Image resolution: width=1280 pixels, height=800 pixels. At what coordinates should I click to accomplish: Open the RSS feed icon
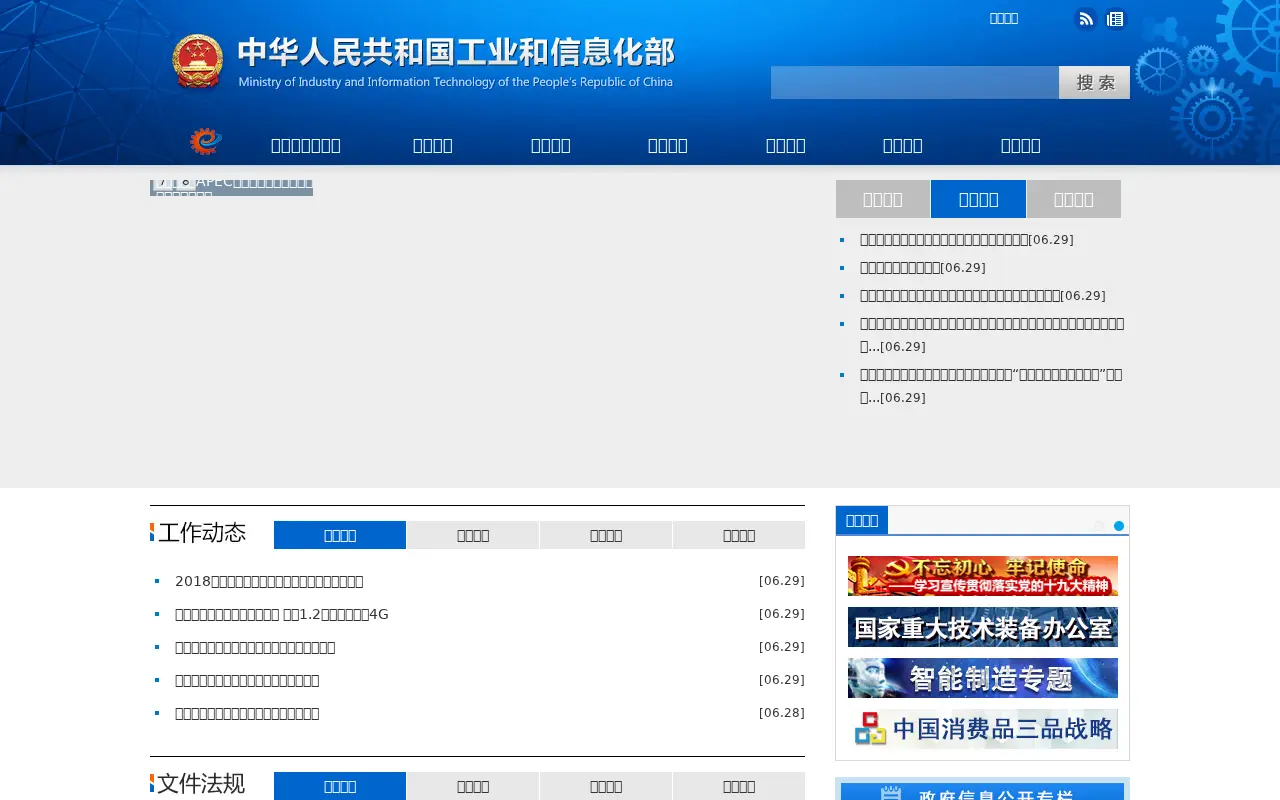(x=1086, y=19)
